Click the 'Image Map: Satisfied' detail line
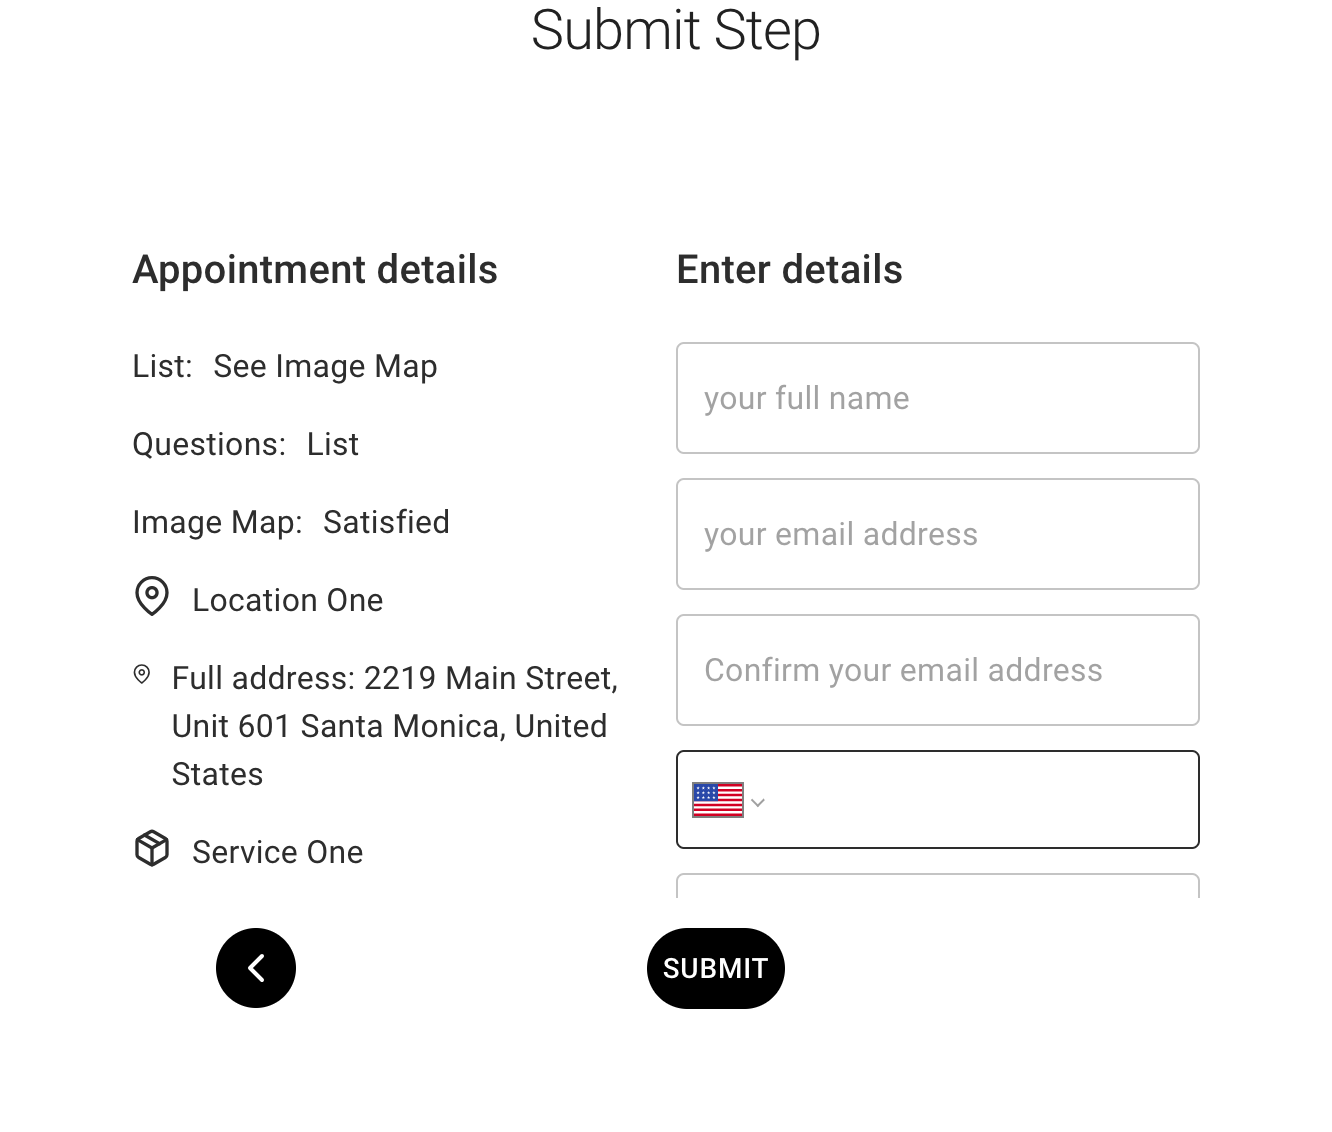 (x=291, y=522)
